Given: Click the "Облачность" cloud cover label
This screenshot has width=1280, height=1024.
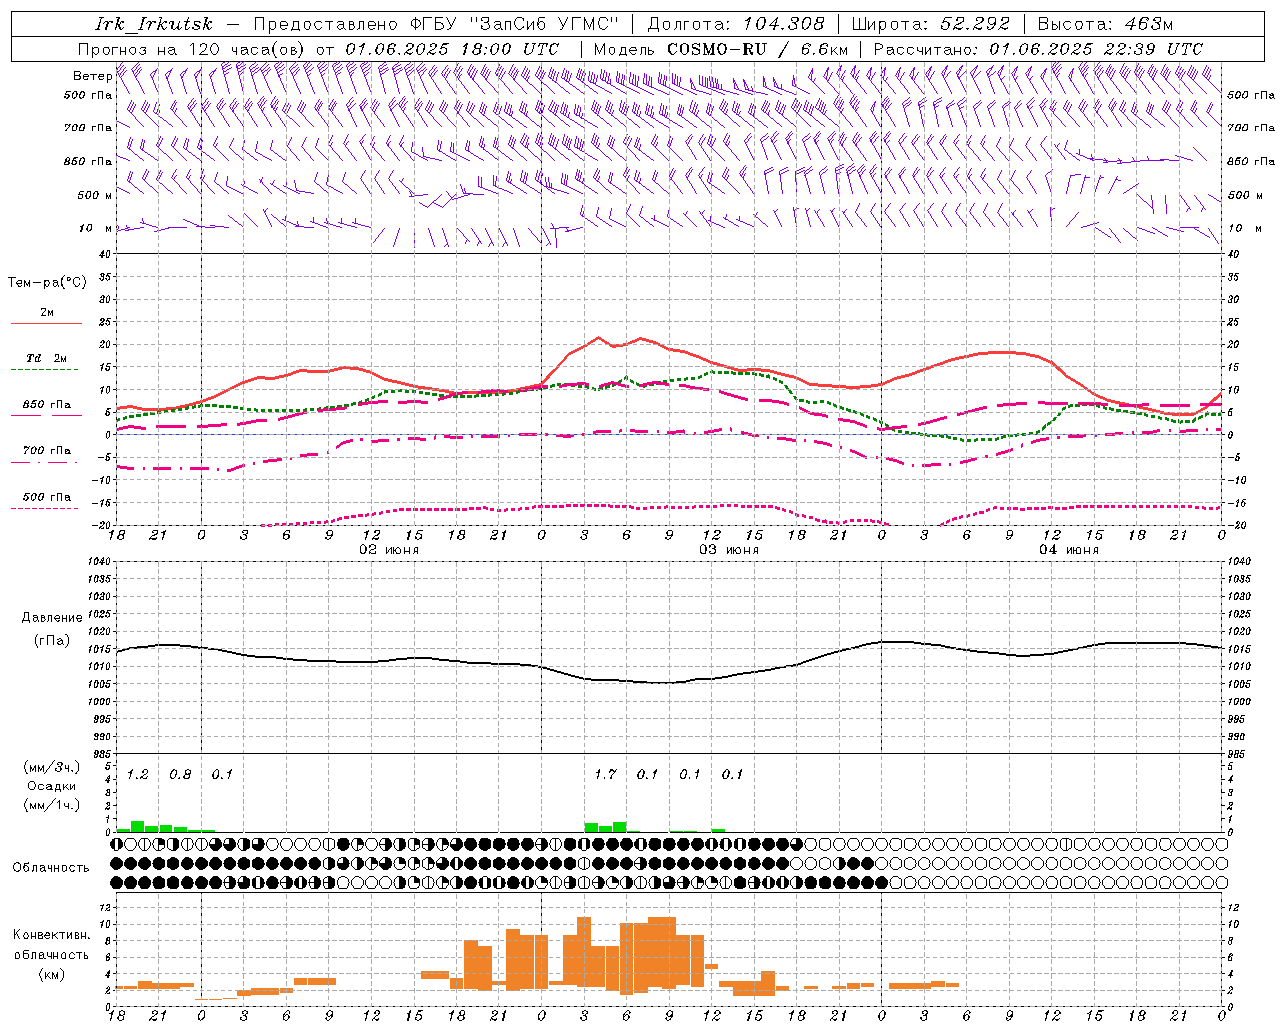Looking at the screenshot, I should tap(51, 867).
